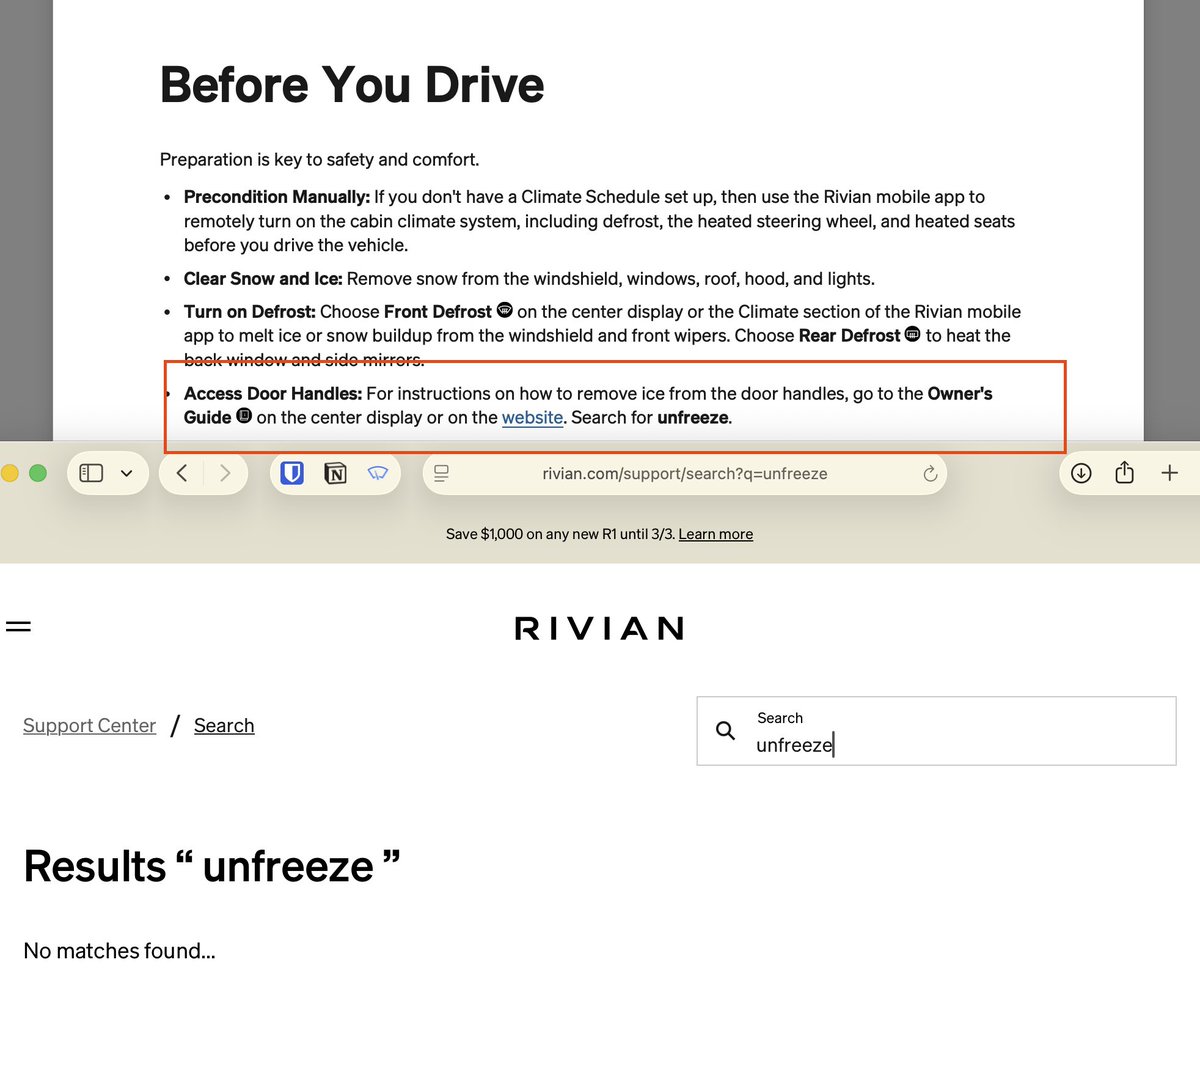
Task: Go back with the browser back arrow
Action: [x=182, y=473]
